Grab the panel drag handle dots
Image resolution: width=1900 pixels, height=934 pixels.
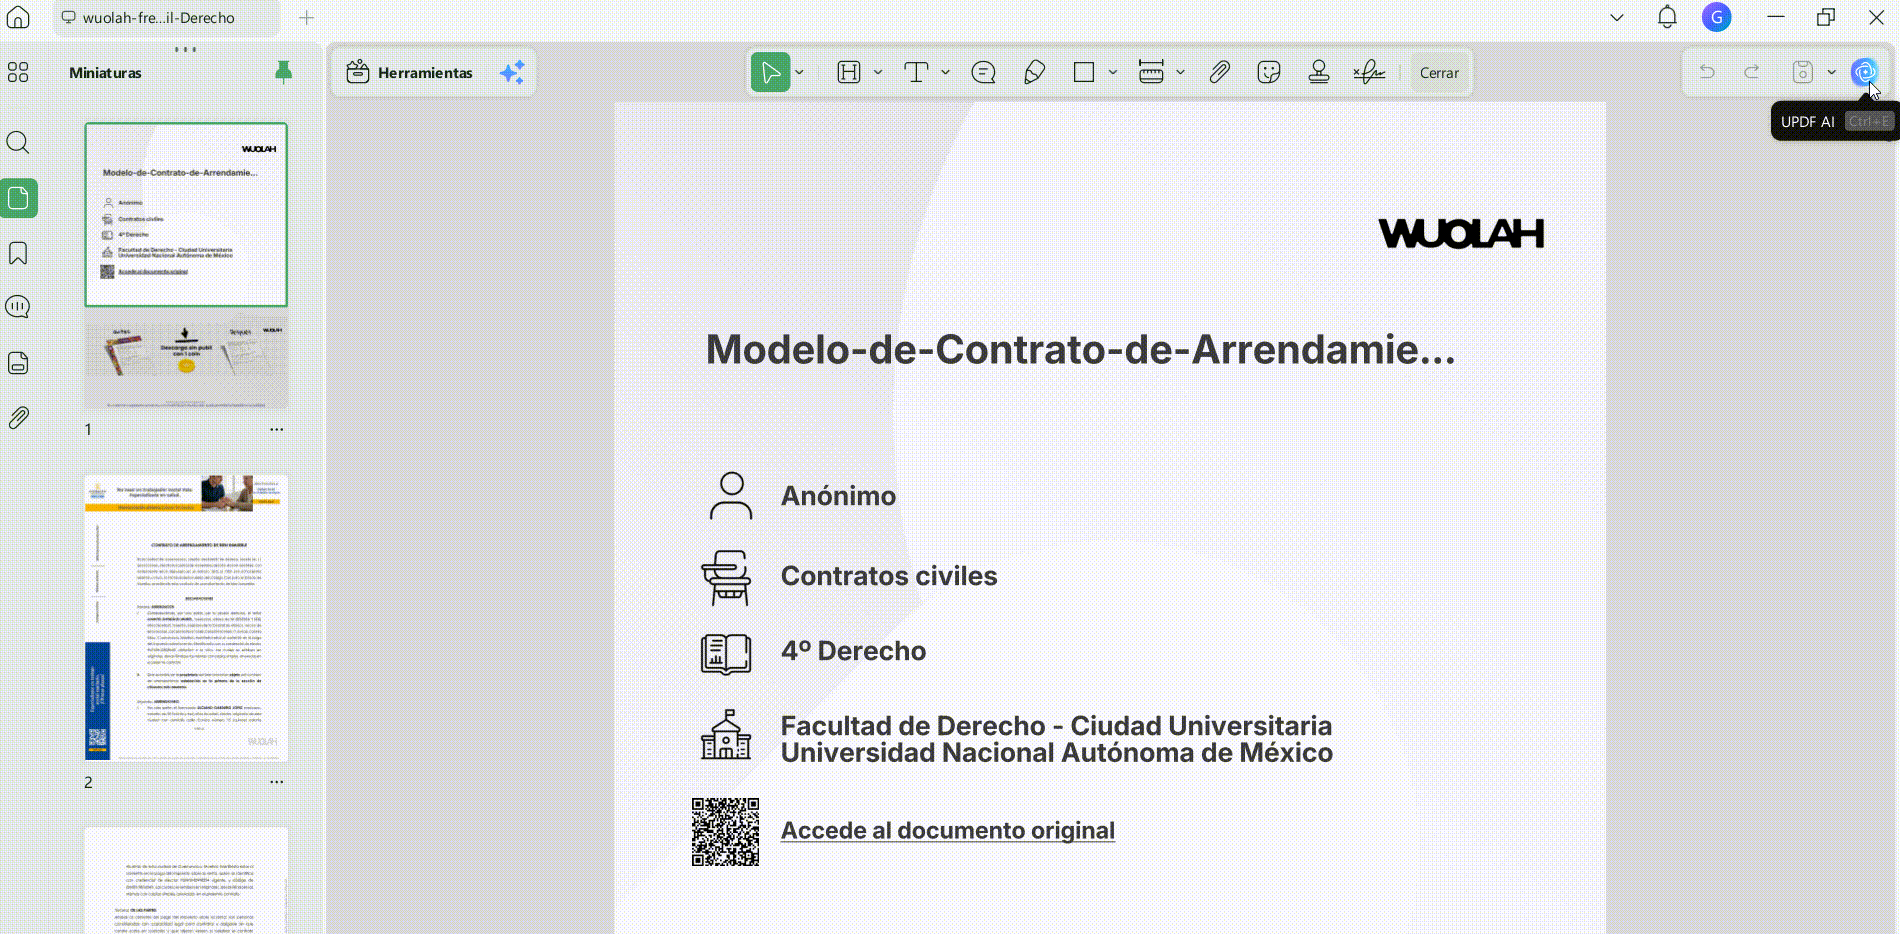[x=186, y=49]
